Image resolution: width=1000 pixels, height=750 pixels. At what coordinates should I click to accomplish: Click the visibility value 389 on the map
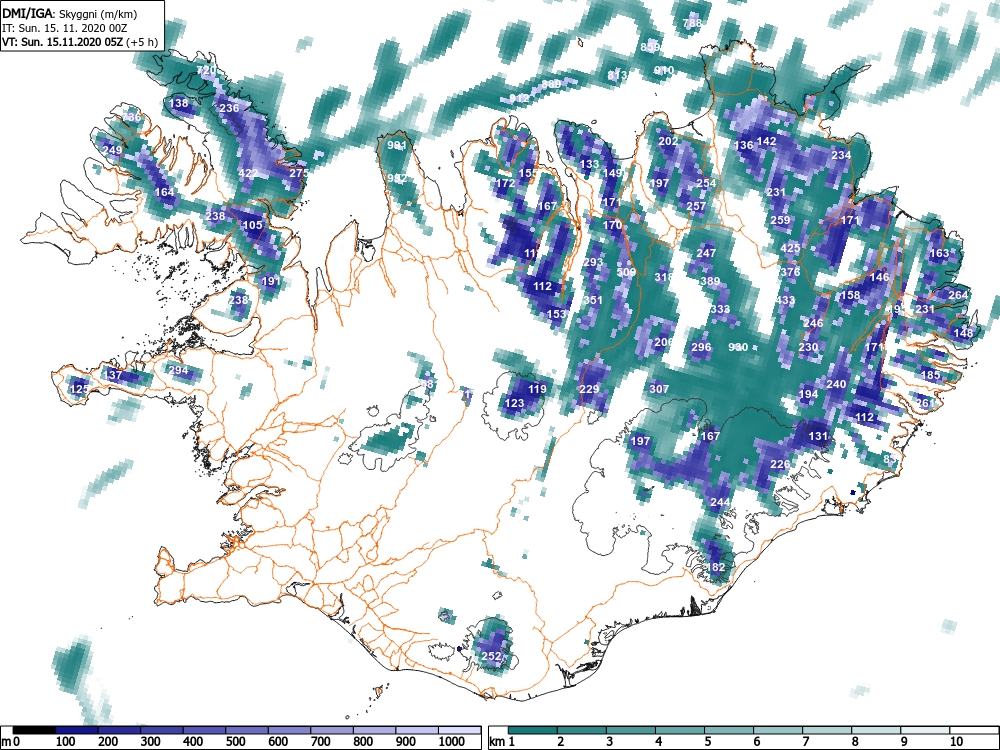[710, 281]
